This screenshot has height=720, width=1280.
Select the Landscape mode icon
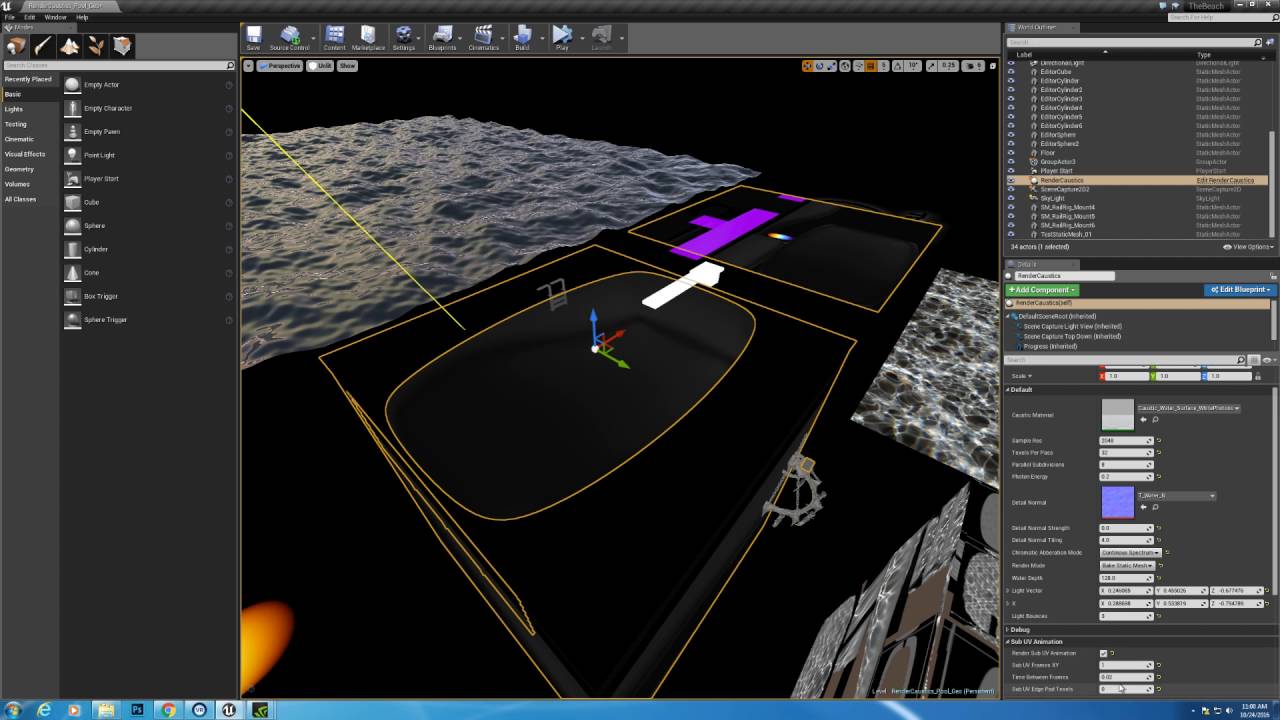tap(69, 46)
